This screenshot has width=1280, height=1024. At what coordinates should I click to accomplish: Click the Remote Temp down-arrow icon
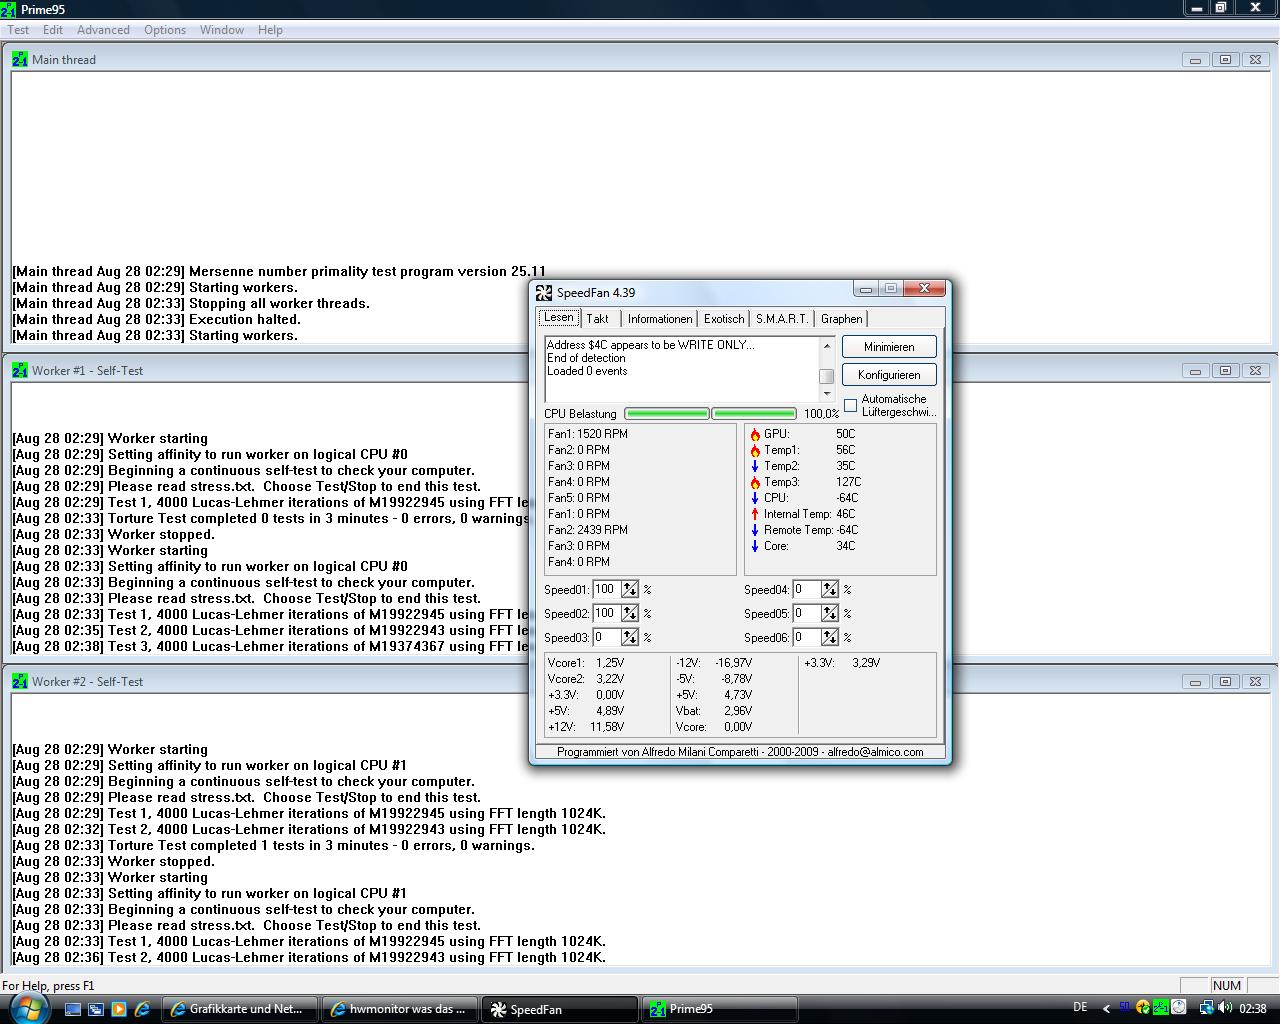755,531
